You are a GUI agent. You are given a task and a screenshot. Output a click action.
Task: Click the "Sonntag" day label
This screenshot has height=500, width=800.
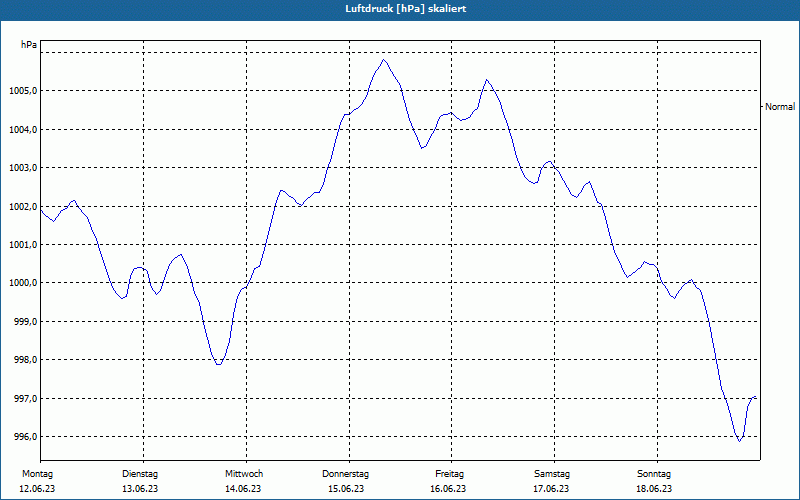(x=654, y=474)
